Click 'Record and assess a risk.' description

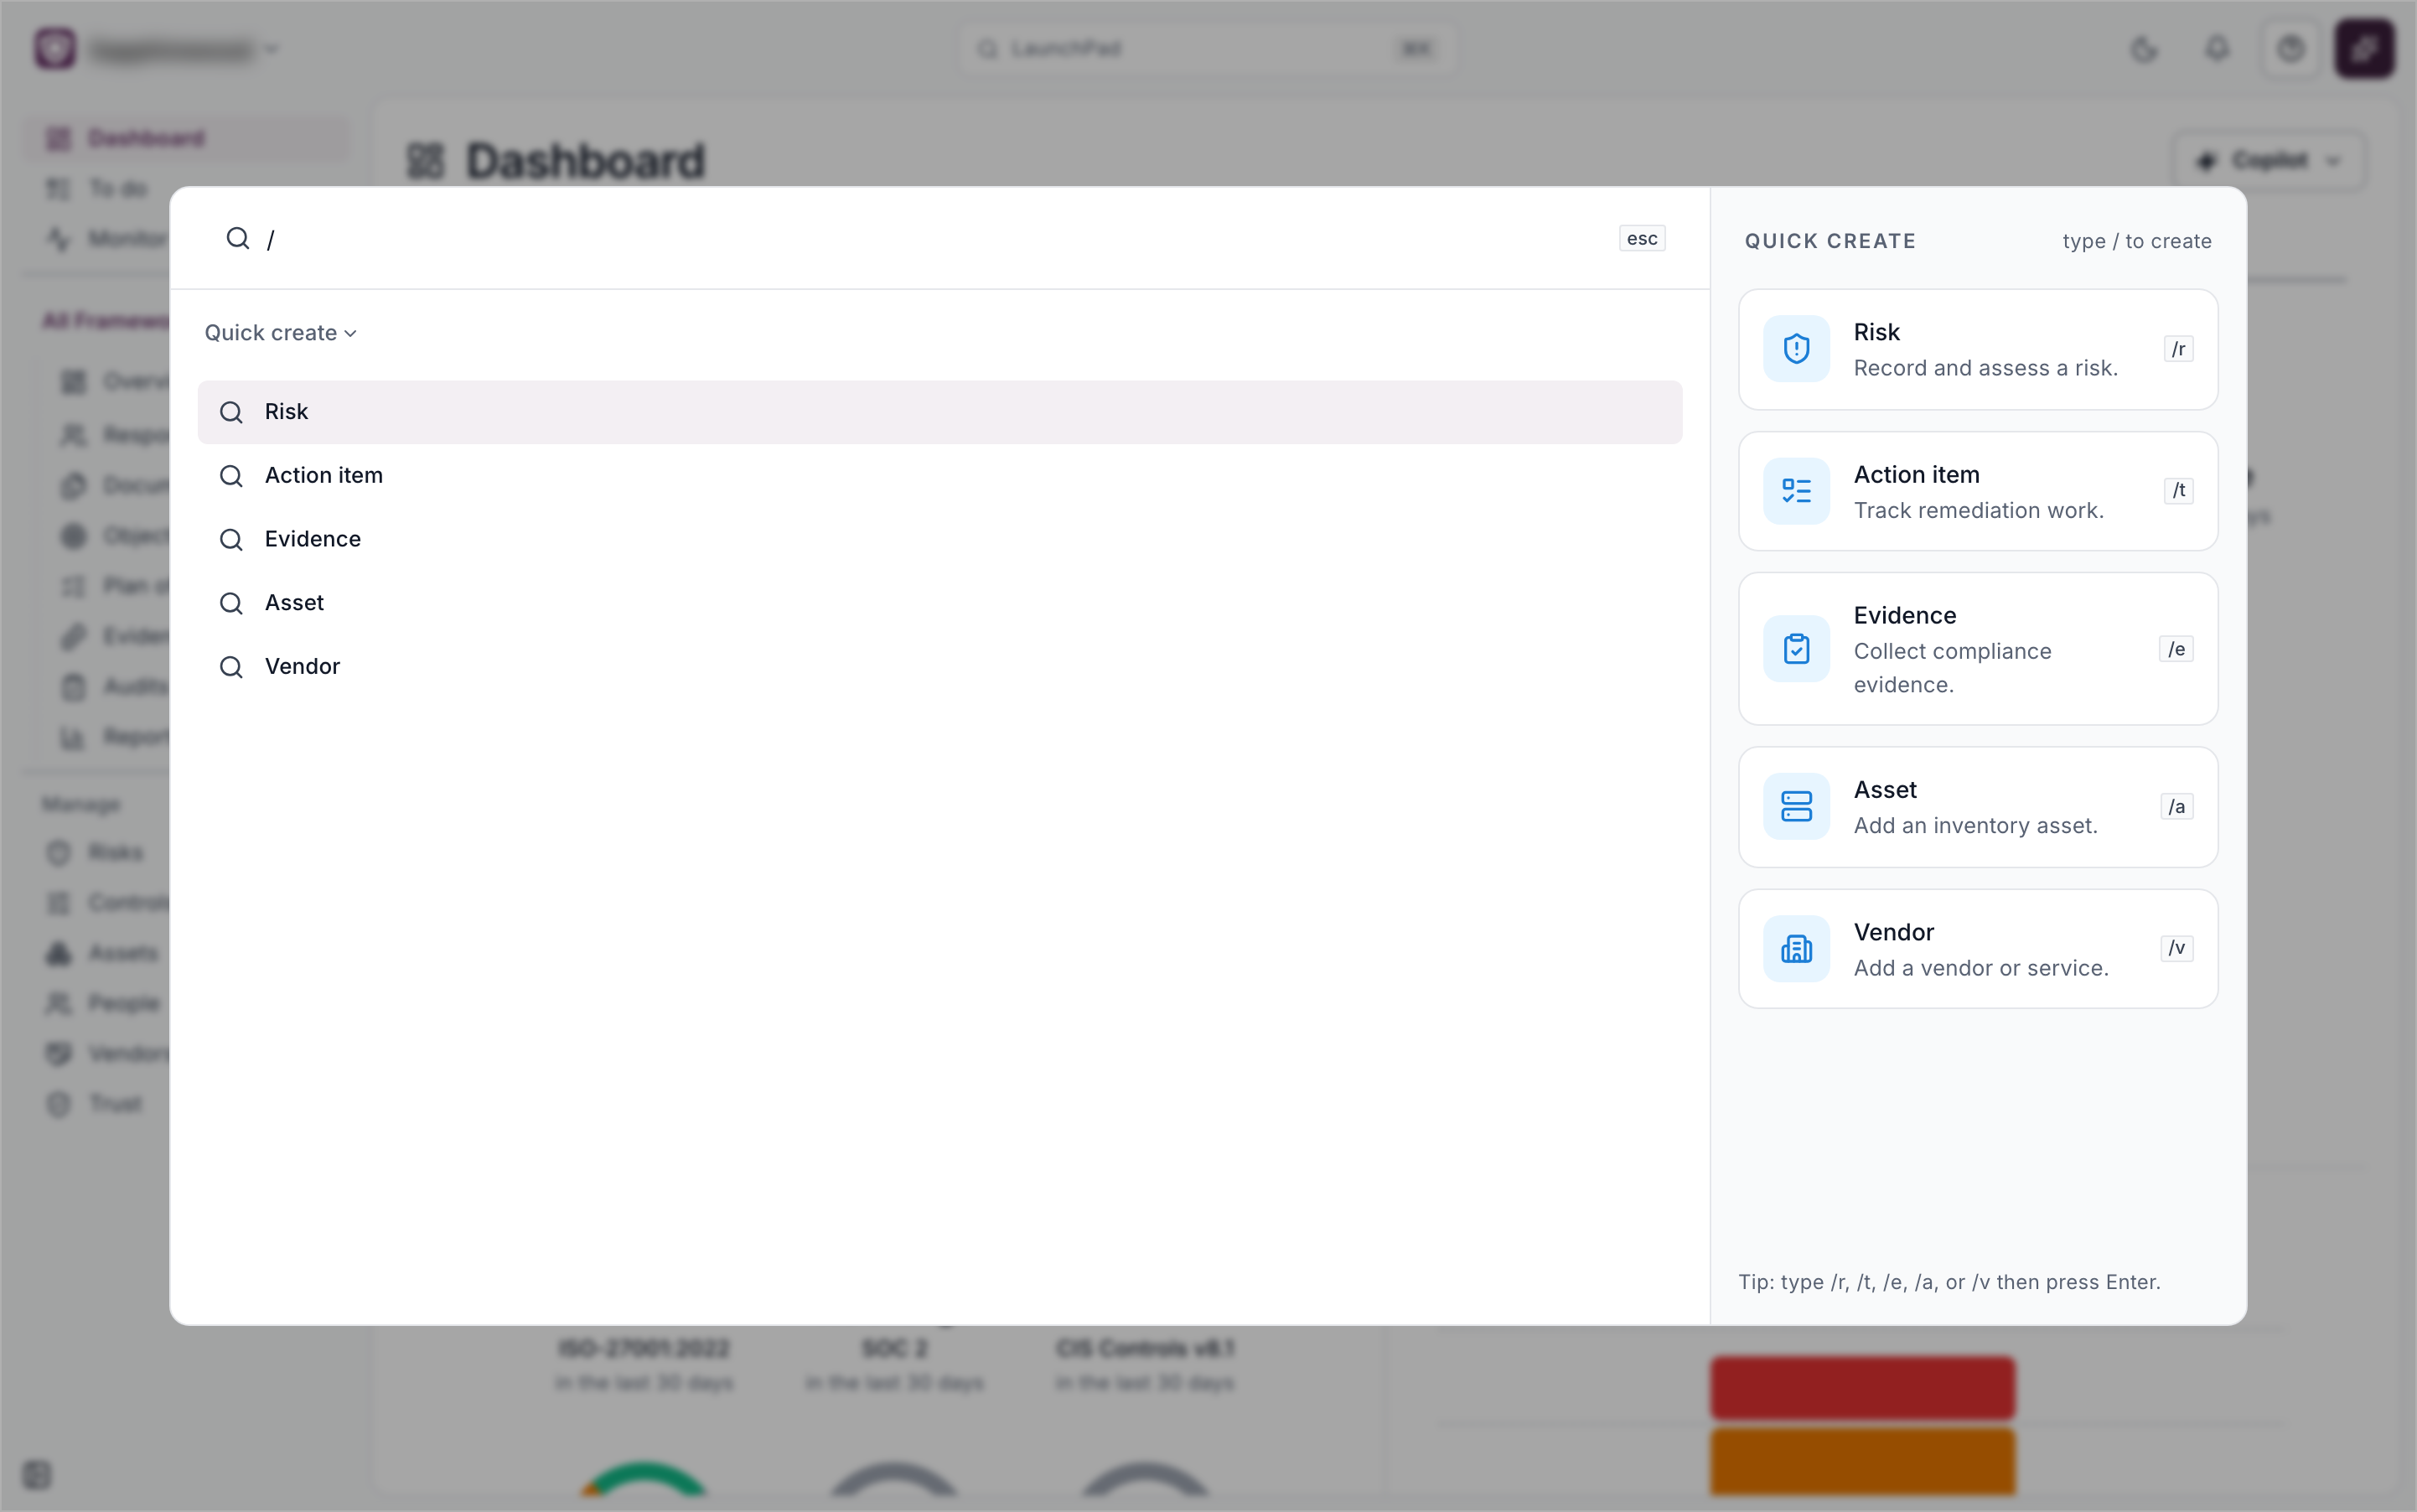click(1985, 368)
